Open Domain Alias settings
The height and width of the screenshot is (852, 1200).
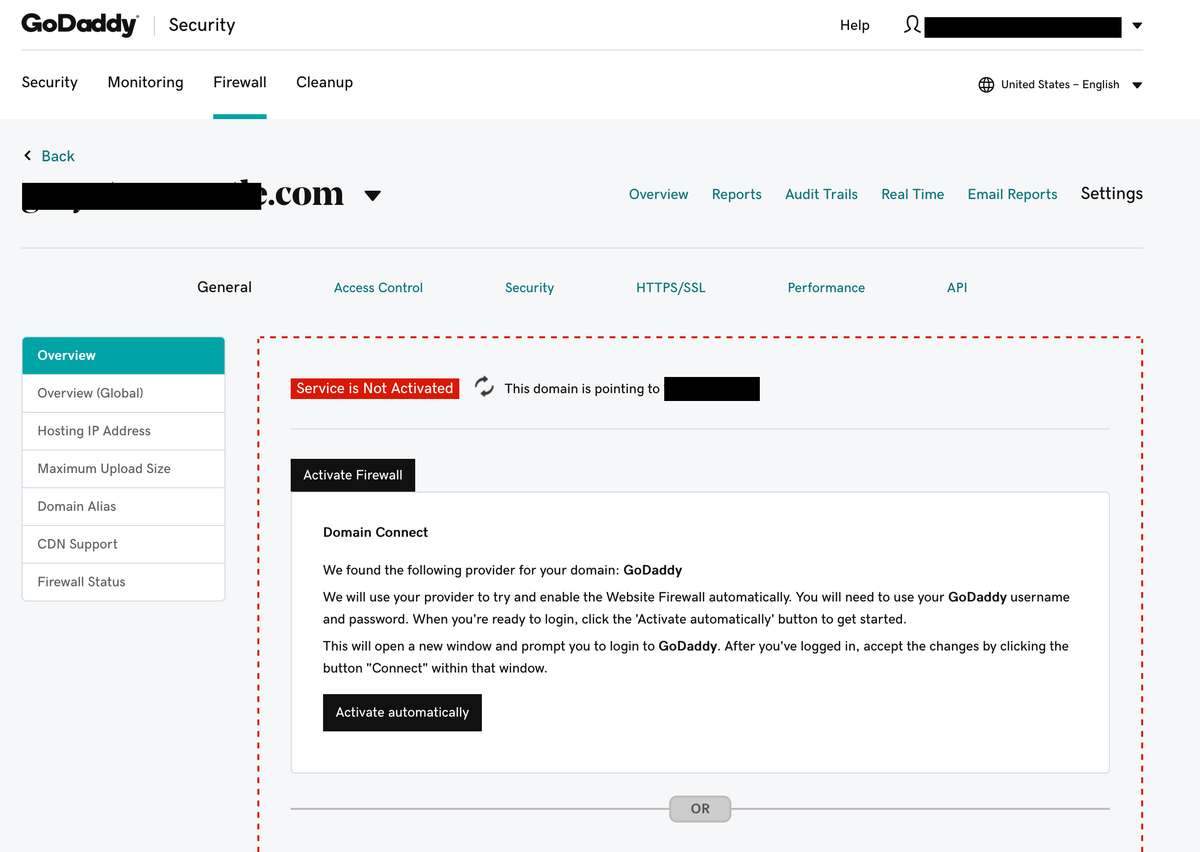(123, 507)
